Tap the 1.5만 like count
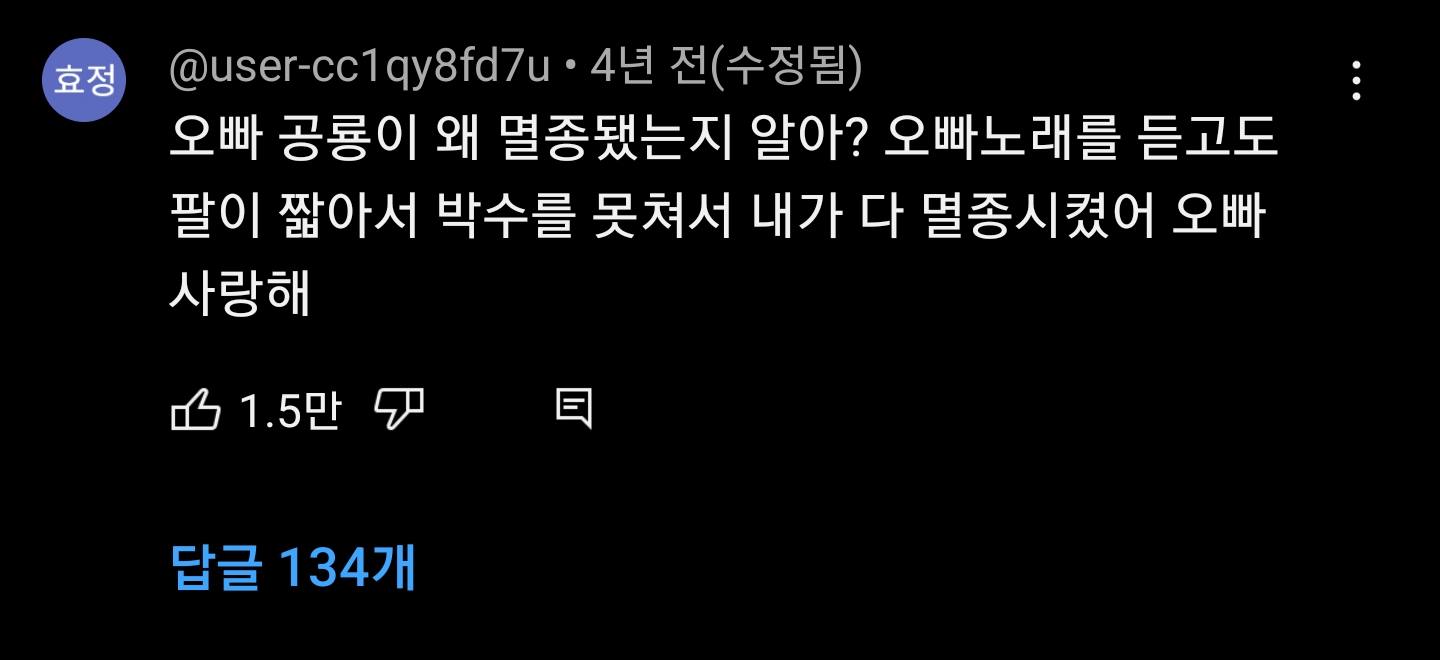1440x660 pixels. [290, 411]
